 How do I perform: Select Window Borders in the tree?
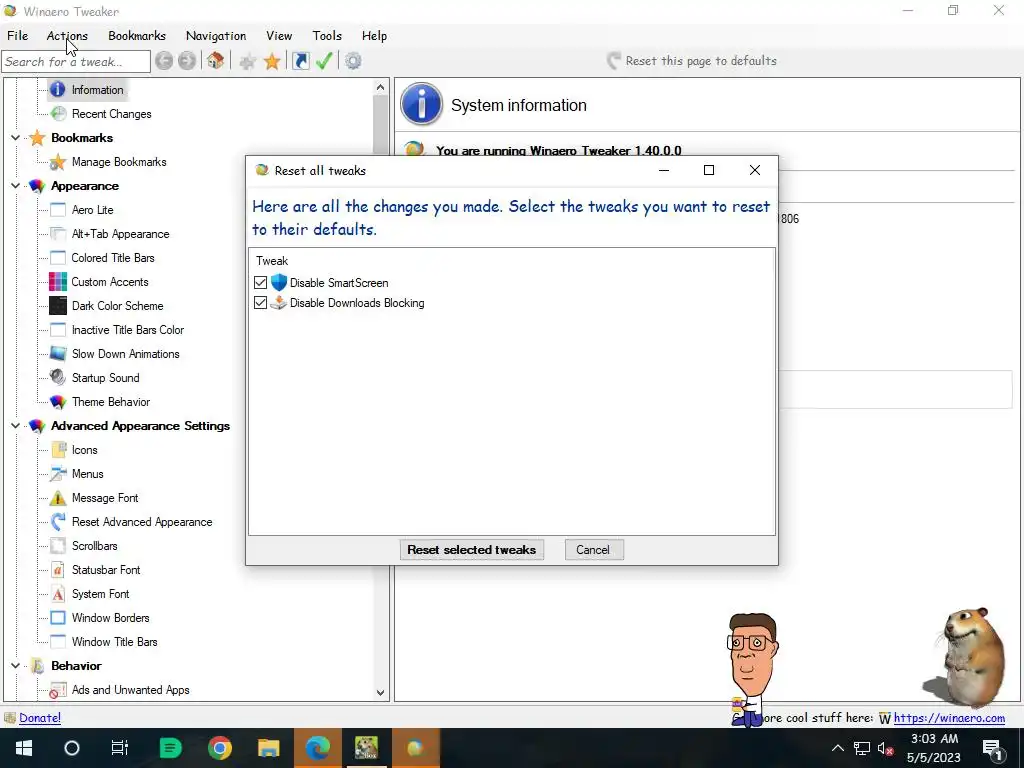[110, 618]
